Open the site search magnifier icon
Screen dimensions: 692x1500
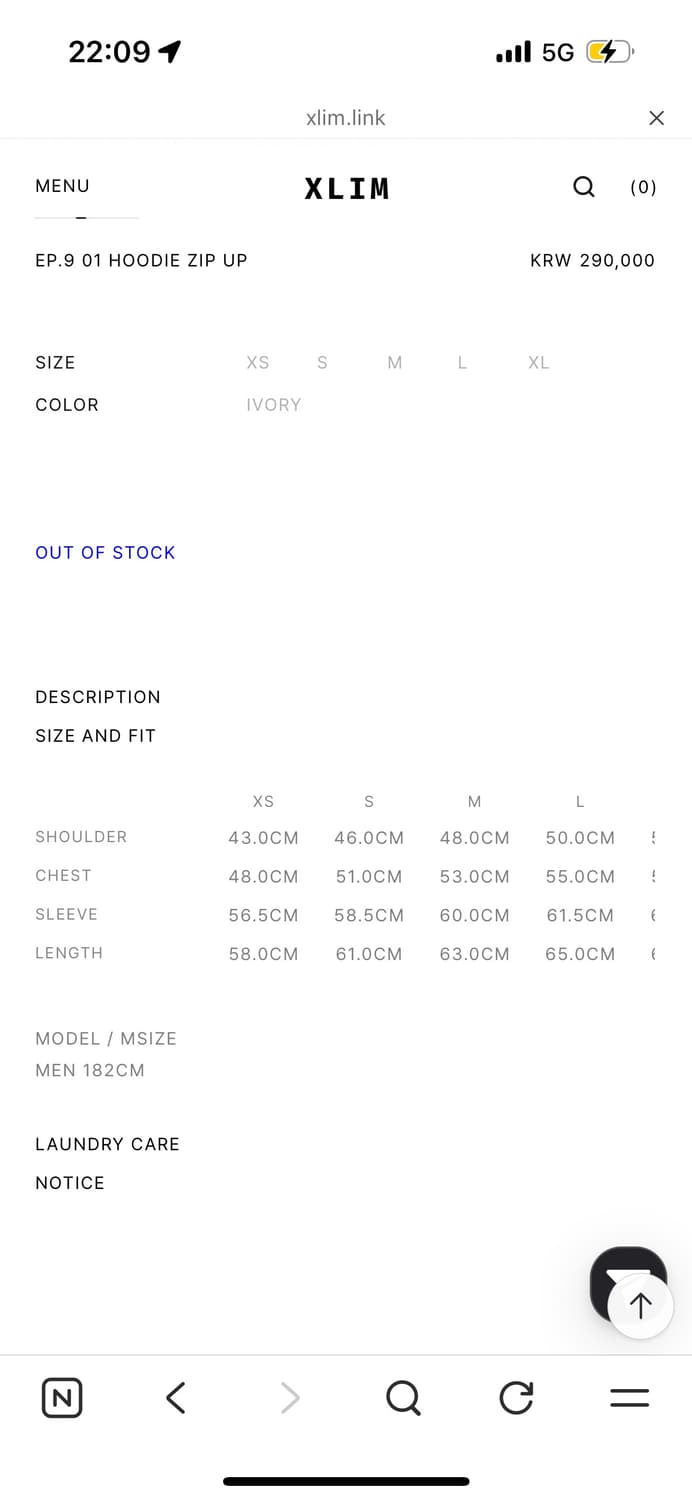tap(584, 187)
